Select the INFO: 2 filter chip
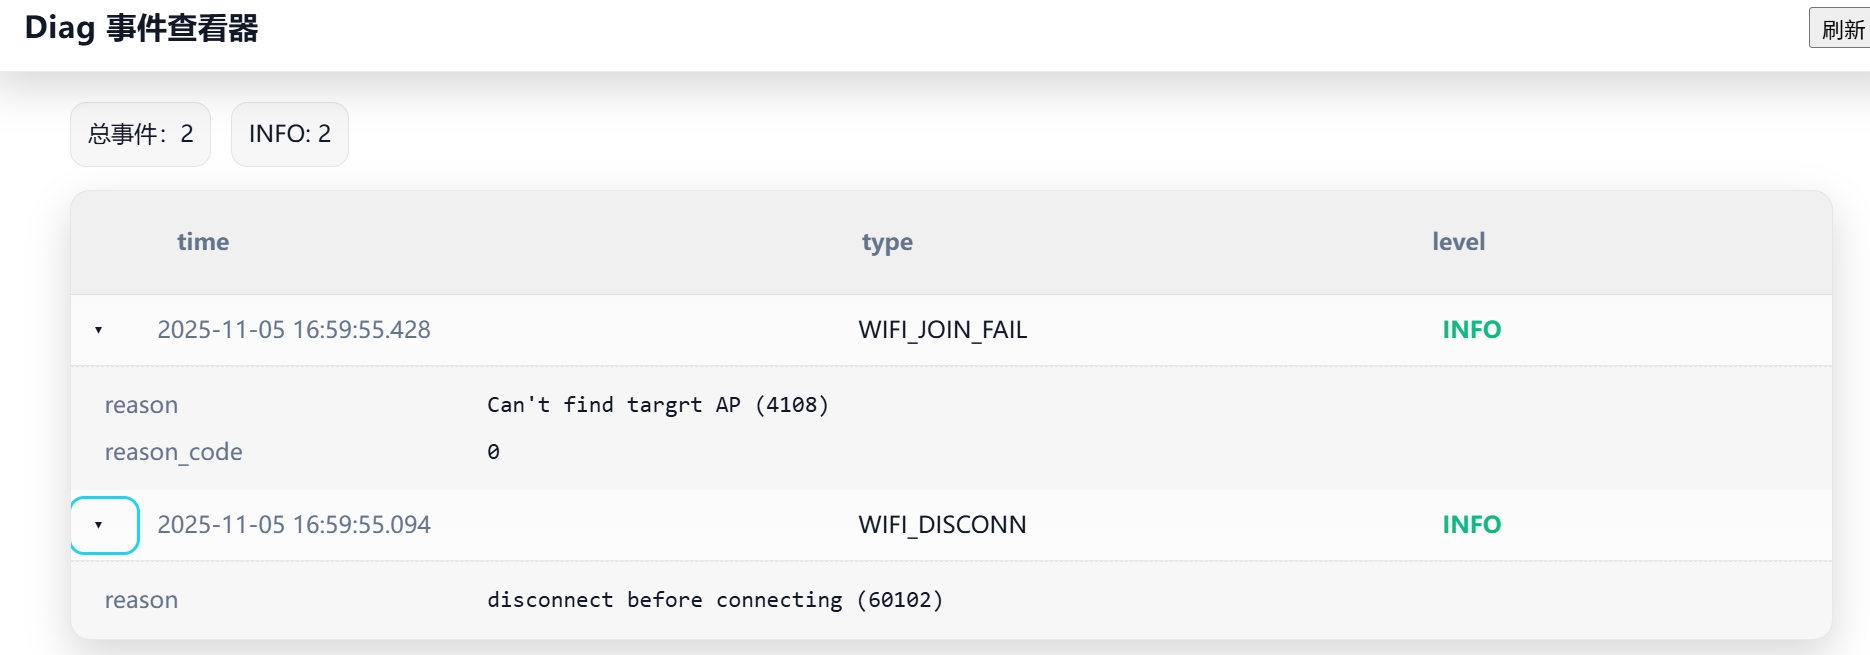 click(x=289, y=134)
